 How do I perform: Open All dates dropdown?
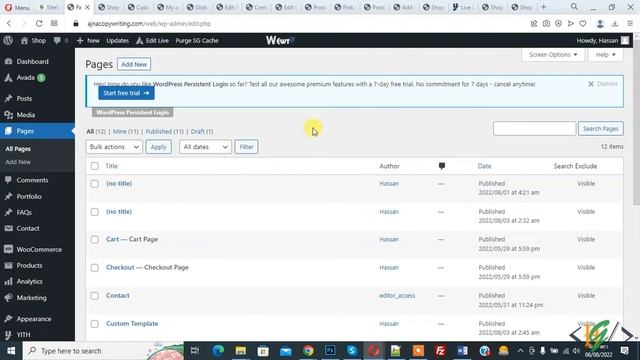tap(205, 147)
